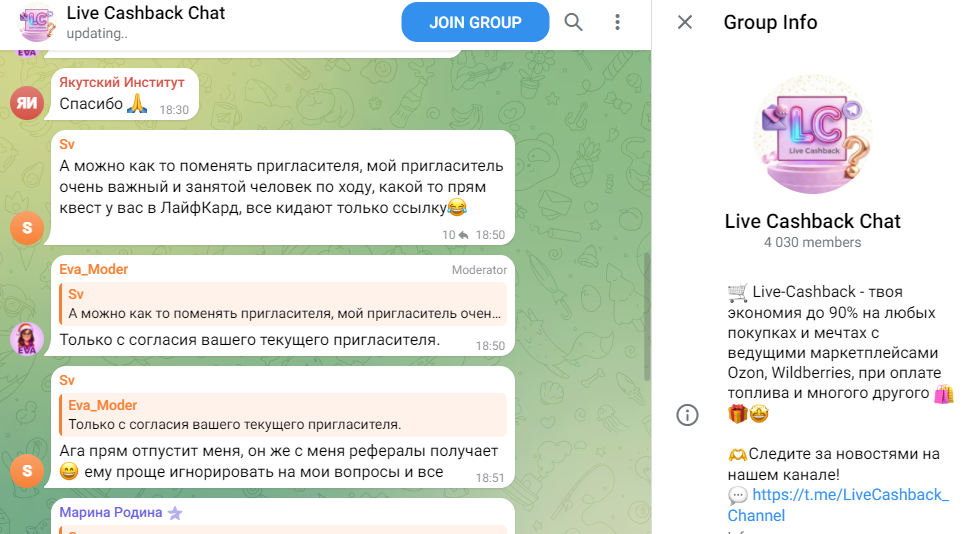Click the star badge next to Марина Родина

point(175,513)
